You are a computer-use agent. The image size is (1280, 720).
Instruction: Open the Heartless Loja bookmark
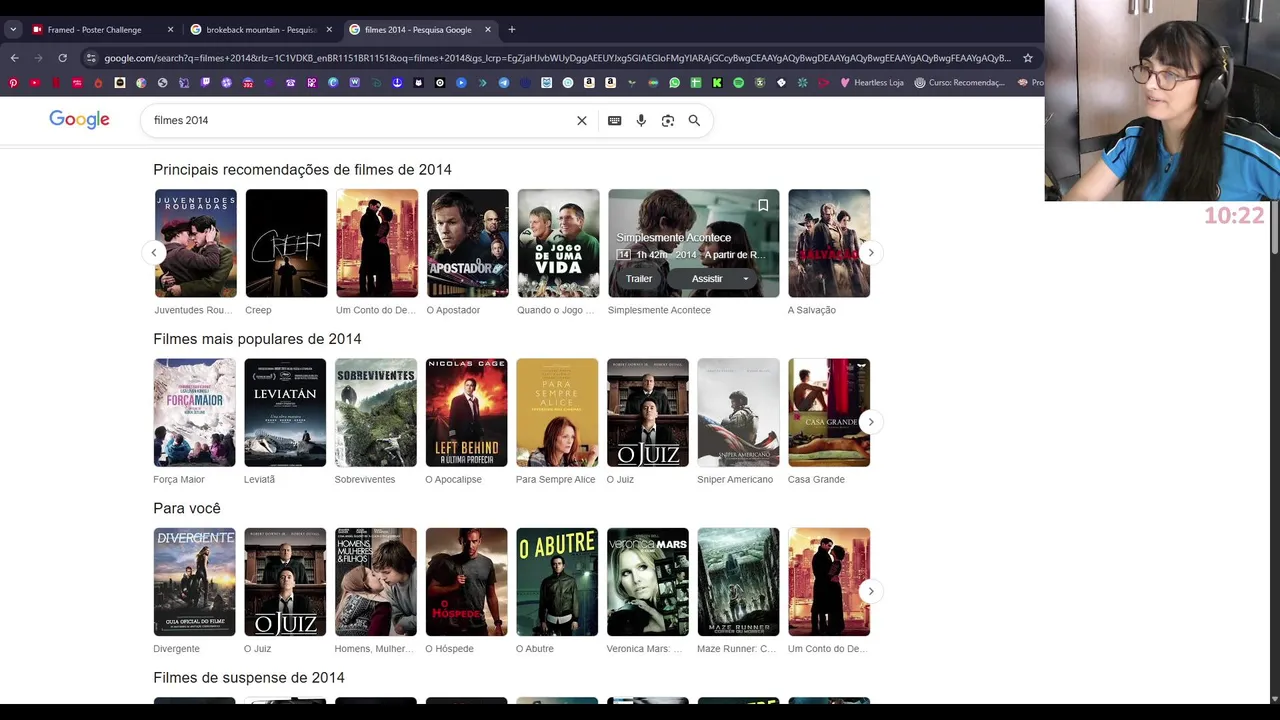point(871,83)
